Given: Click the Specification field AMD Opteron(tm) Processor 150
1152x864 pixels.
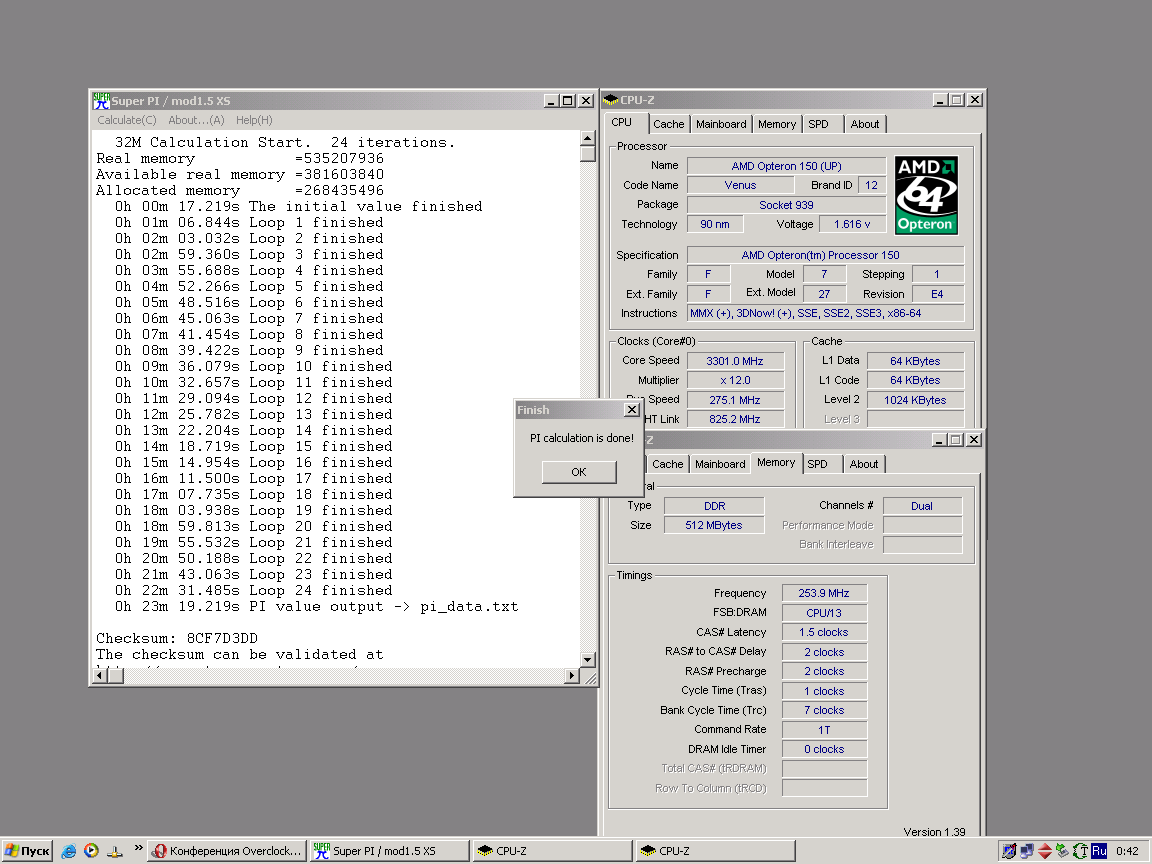Looking at the screenshot, I should click(826, 255).
